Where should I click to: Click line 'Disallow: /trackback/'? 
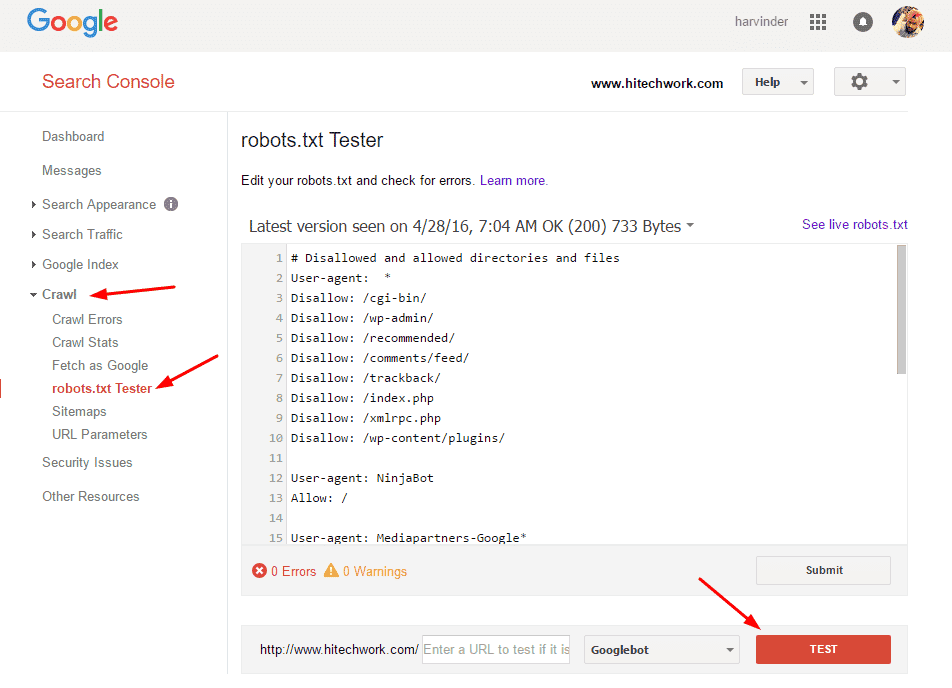click(366, 378)
